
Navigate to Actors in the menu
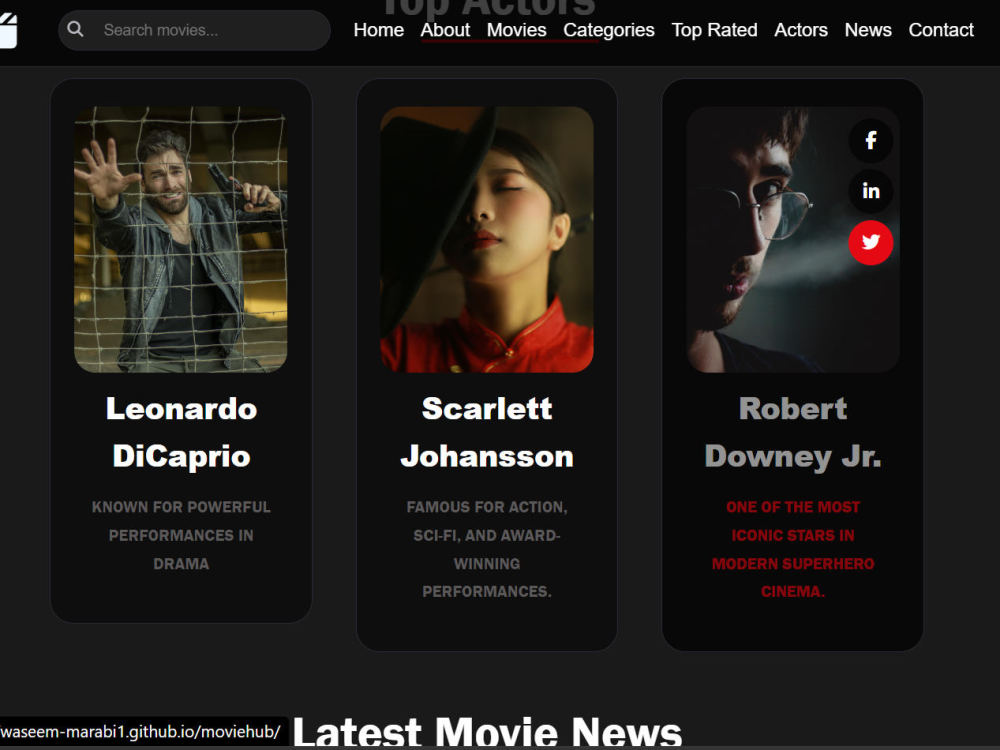pos(800,30)
